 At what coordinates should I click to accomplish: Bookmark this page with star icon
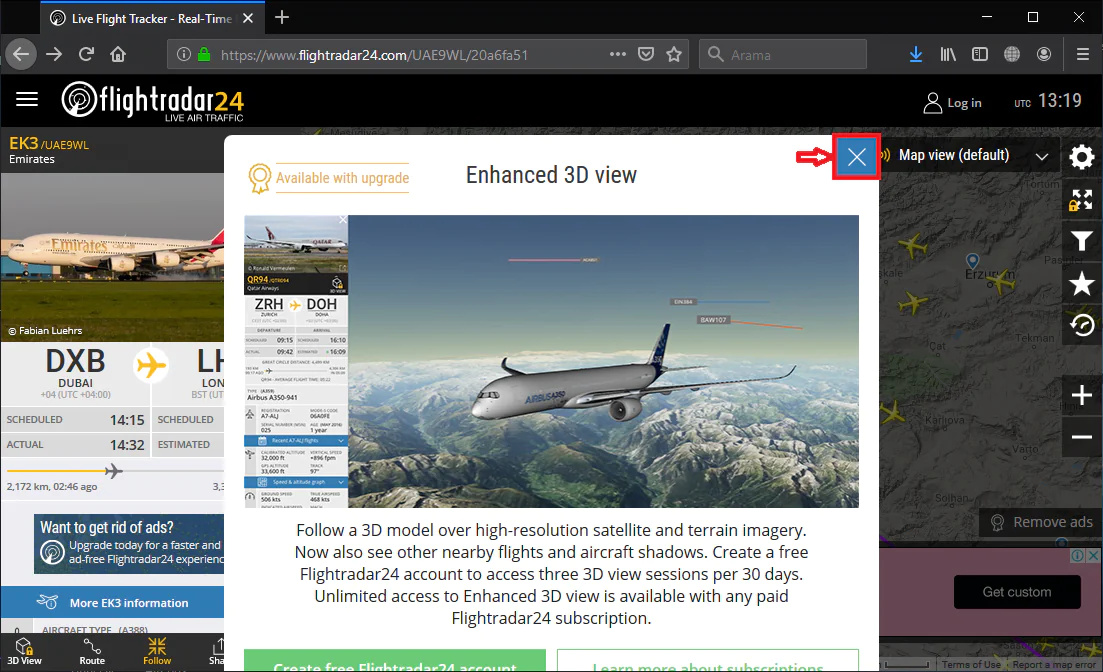674,54
